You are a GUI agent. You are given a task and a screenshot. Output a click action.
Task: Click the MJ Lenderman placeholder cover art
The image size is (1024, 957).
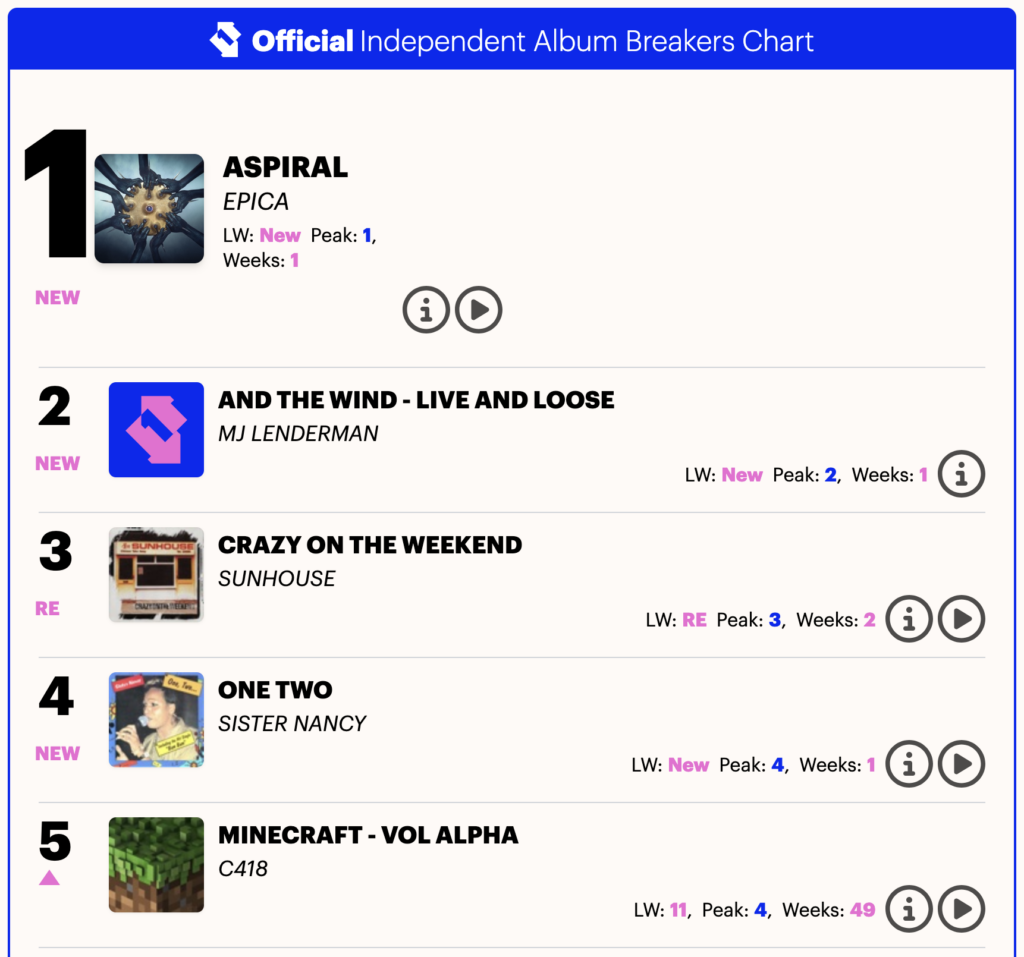point(156,430)
